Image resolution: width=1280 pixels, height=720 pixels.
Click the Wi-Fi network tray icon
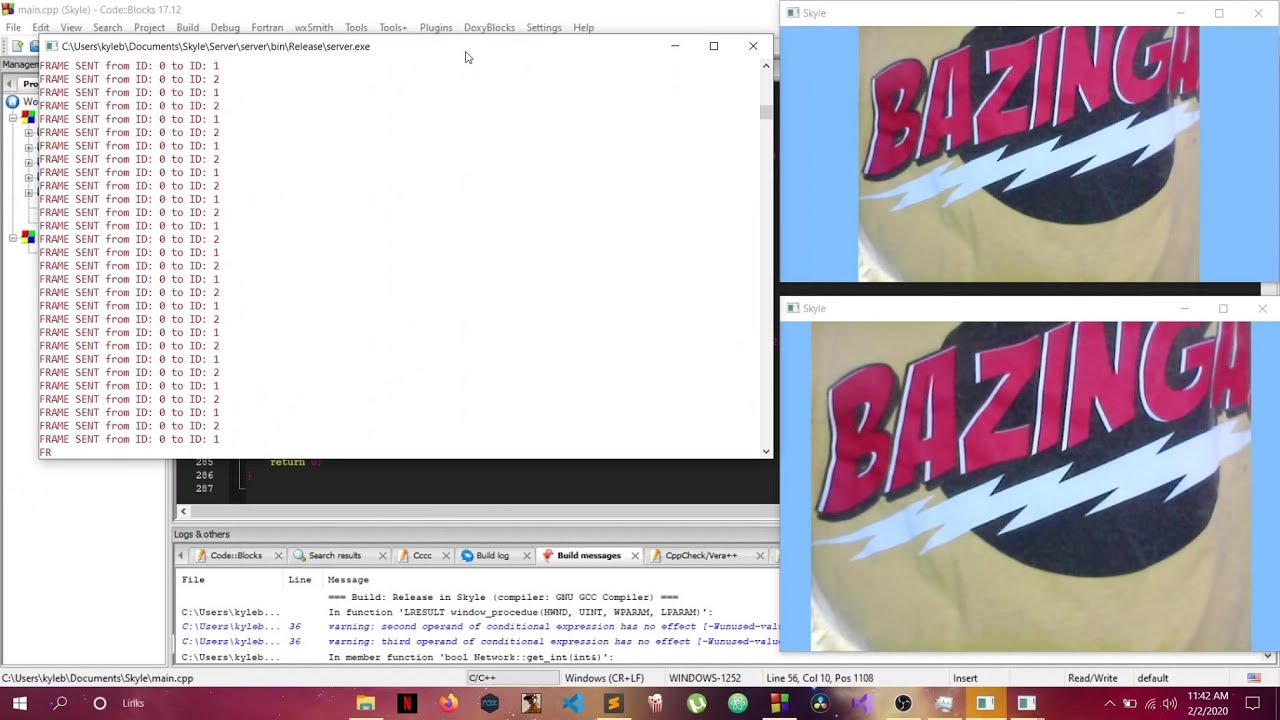[1150, 704]
